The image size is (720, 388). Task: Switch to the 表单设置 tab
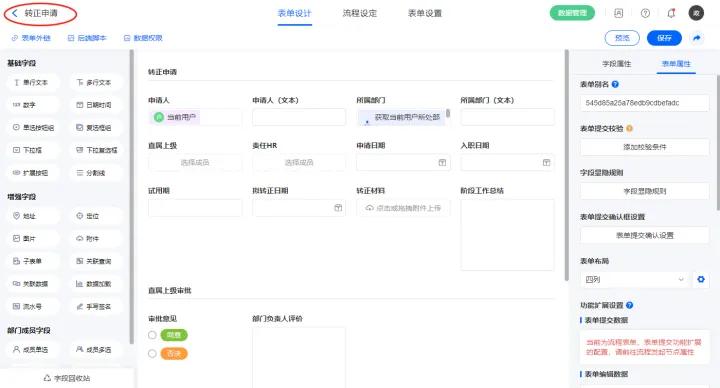(425, 13)
